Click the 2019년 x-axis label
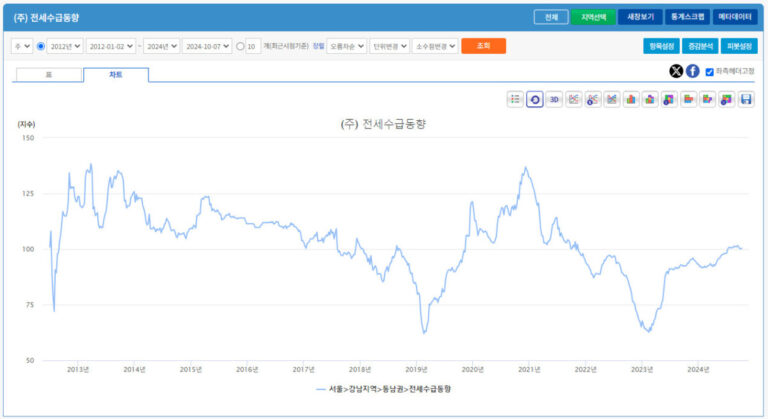The width and height of the screenshot is (768, 419). point(416,370)
